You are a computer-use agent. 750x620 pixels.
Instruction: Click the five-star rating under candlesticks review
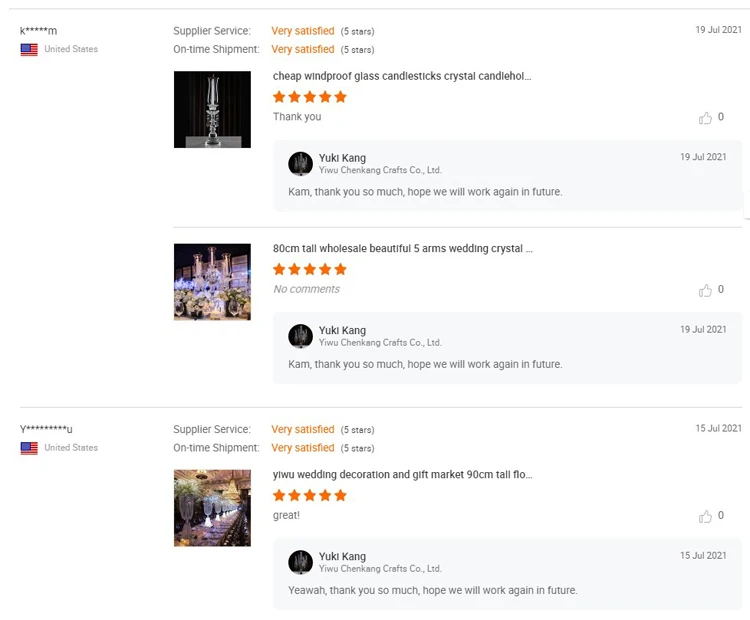[x=310, y=97]
